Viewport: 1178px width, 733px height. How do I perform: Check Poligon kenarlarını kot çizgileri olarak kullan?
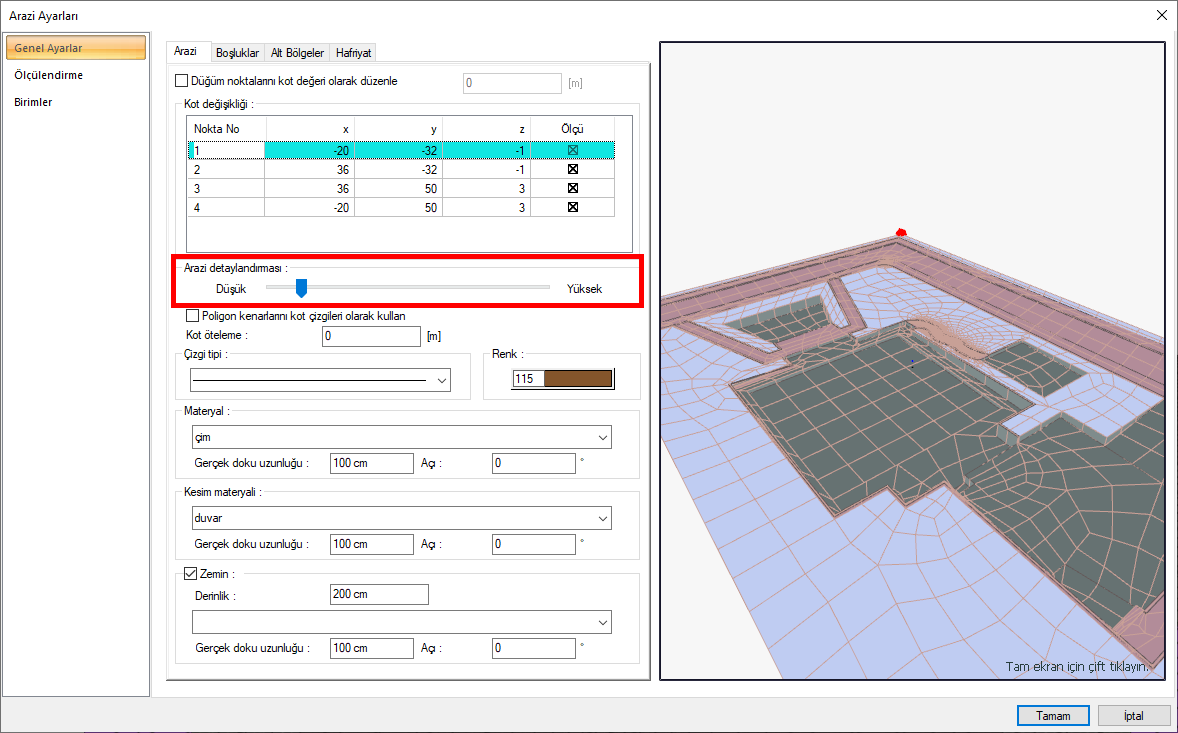tap(193, 316)
